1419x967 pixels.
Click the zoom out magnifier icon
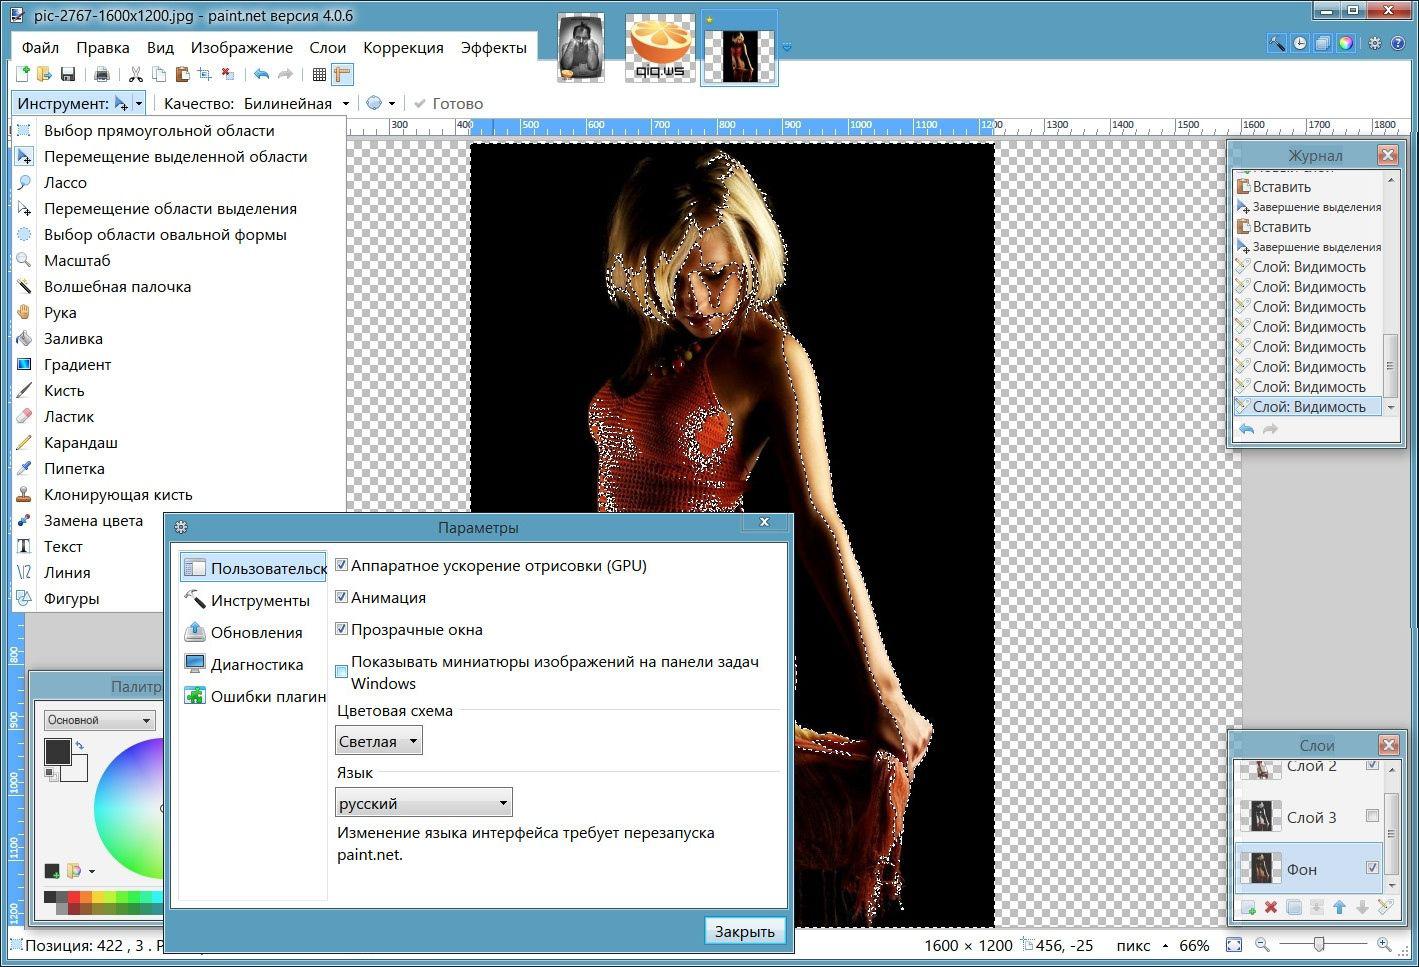point(1262,944)
